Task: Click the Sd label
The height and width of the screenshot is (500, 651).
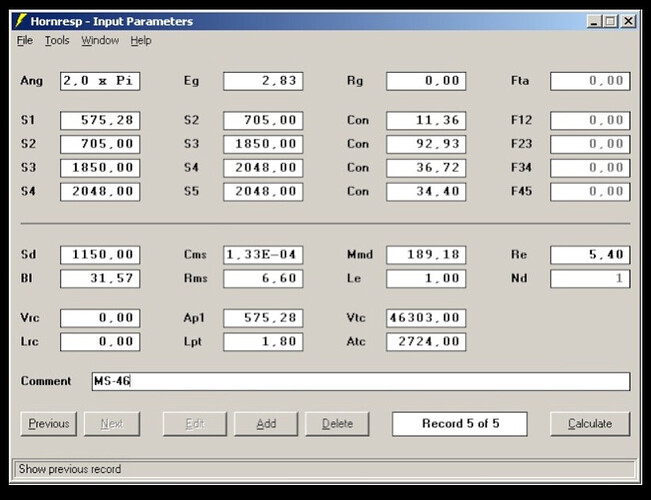Action: pos(28,255)
